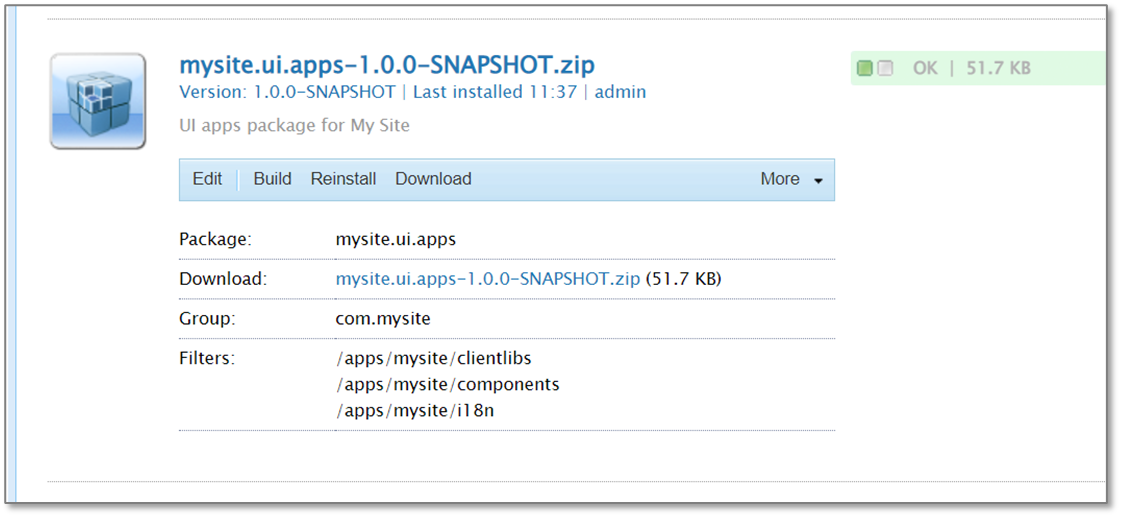Image resolution: width=1121 pixels, height=517 pixels.
Task: Click the blue cube package icon
Action: click(x=98, y=102)
